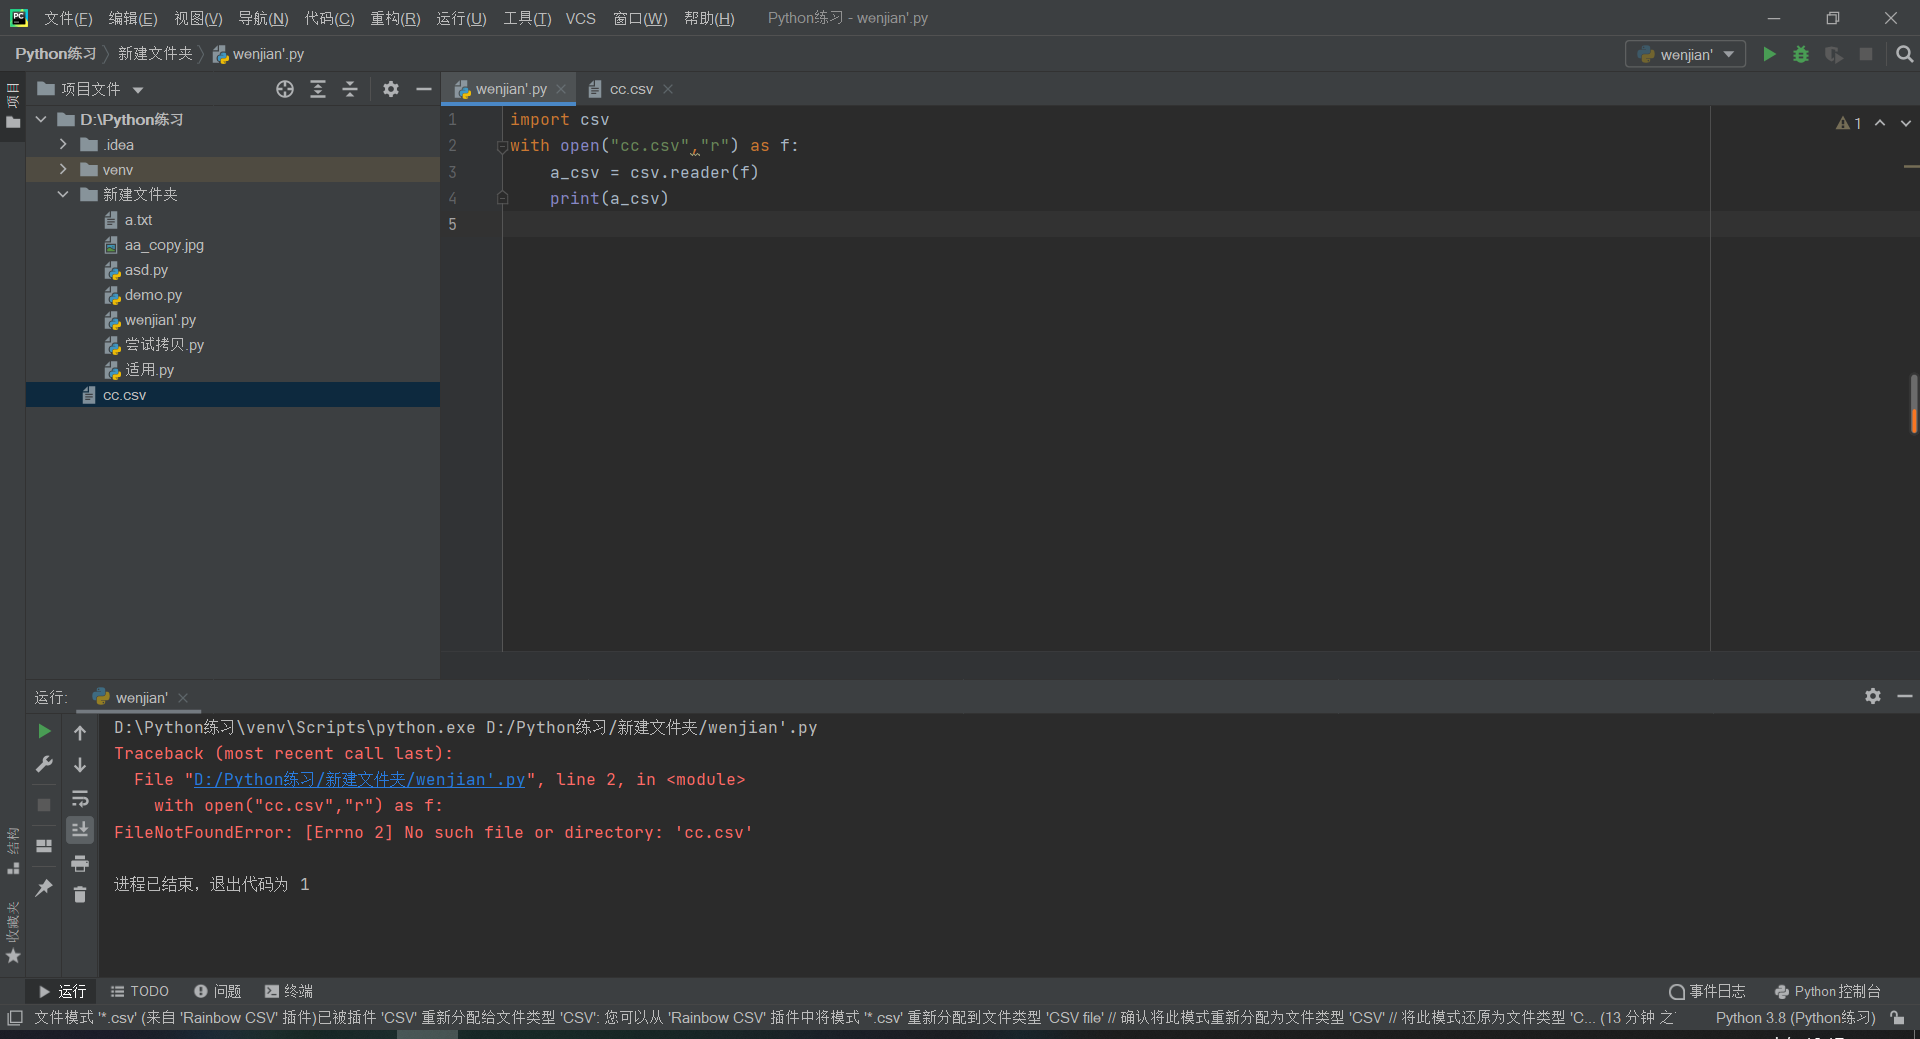Image resolution: width=1920 pixels, height=1039 pixels.
Task: Restore layout icon in run panel
Action: (44, 846)
